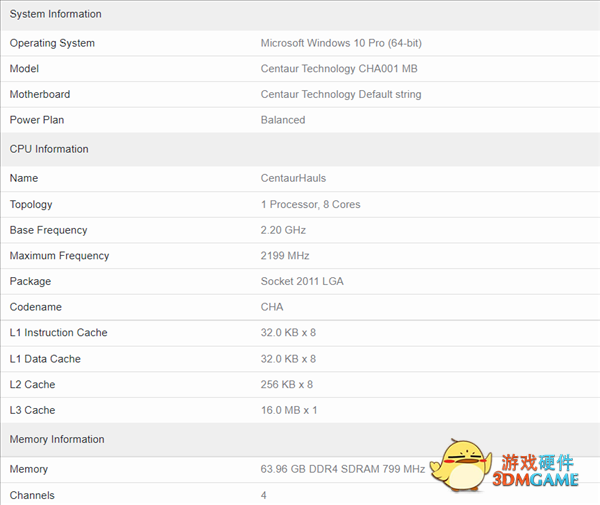Screen dimensions: 600x505
Task: Select Centaur Technology CHA001 MB value
Action: [339, 69]
